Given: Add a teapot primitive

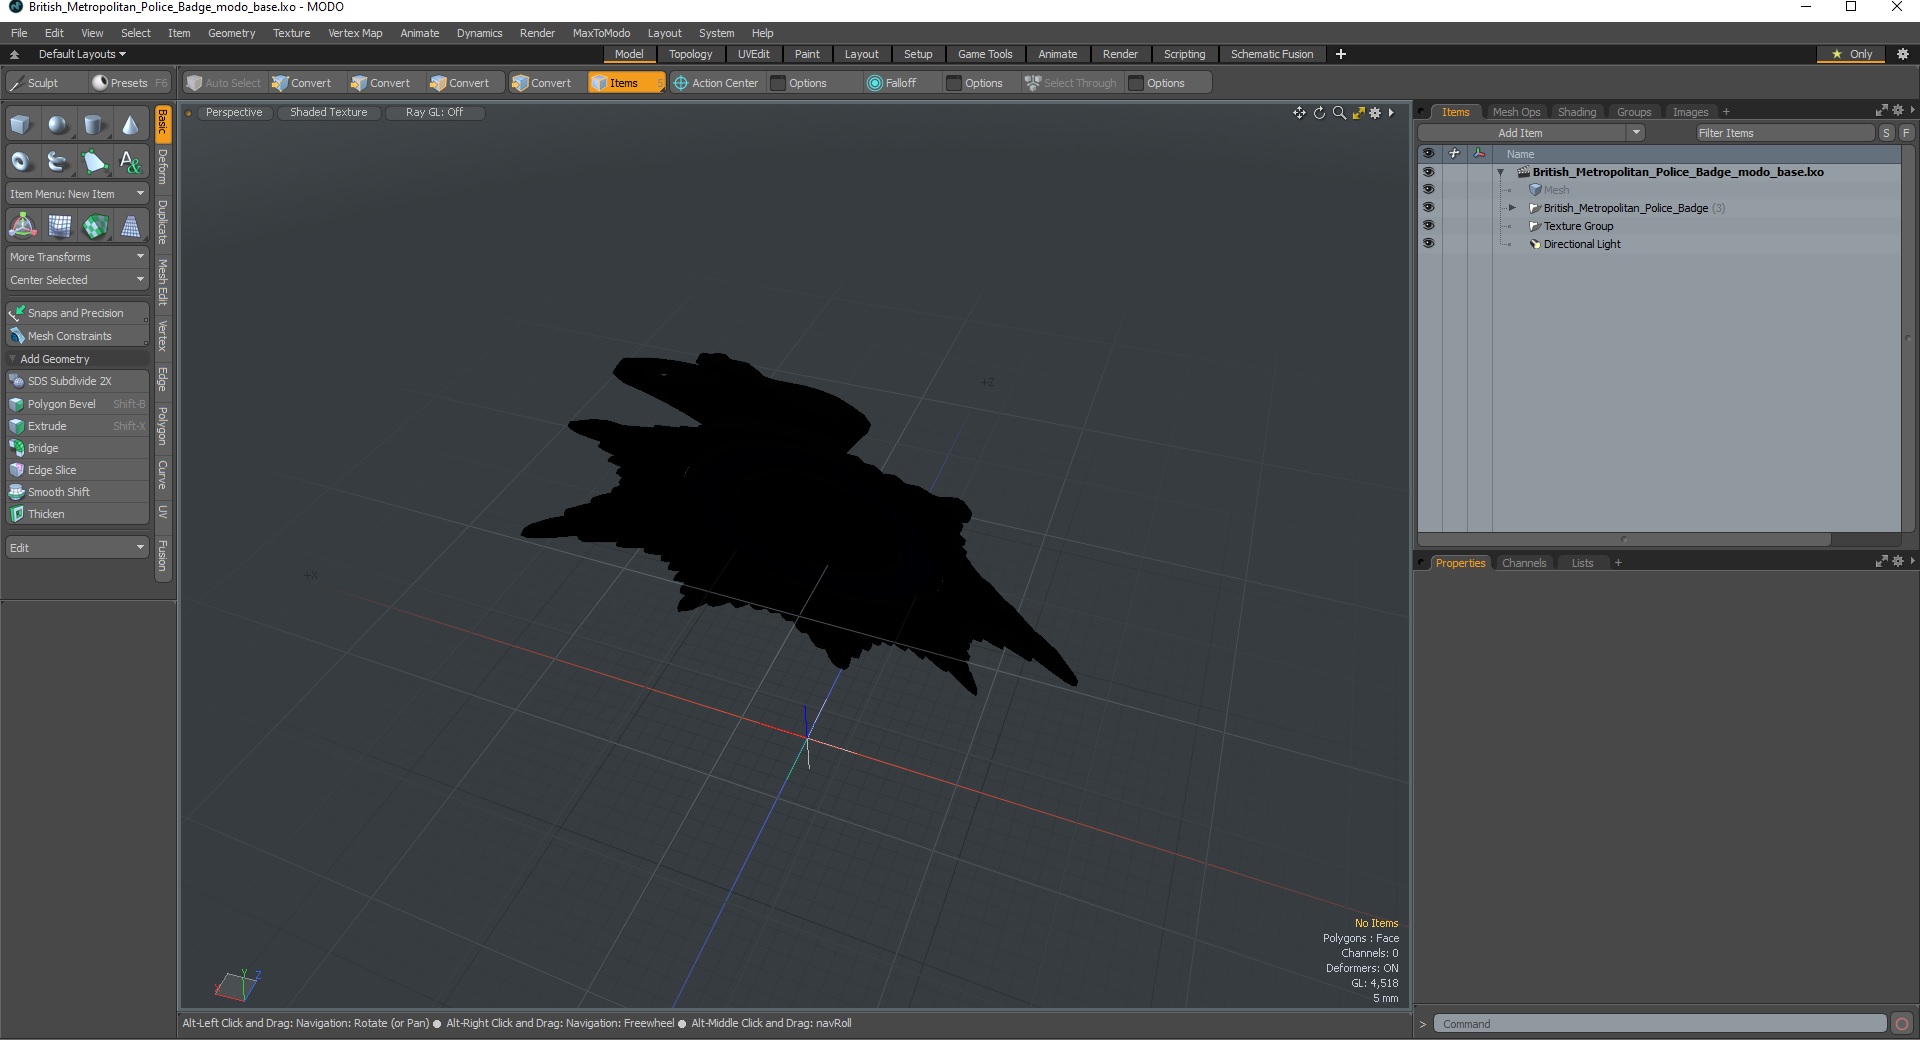Looking at the screenshot, I should coord(58,161).
